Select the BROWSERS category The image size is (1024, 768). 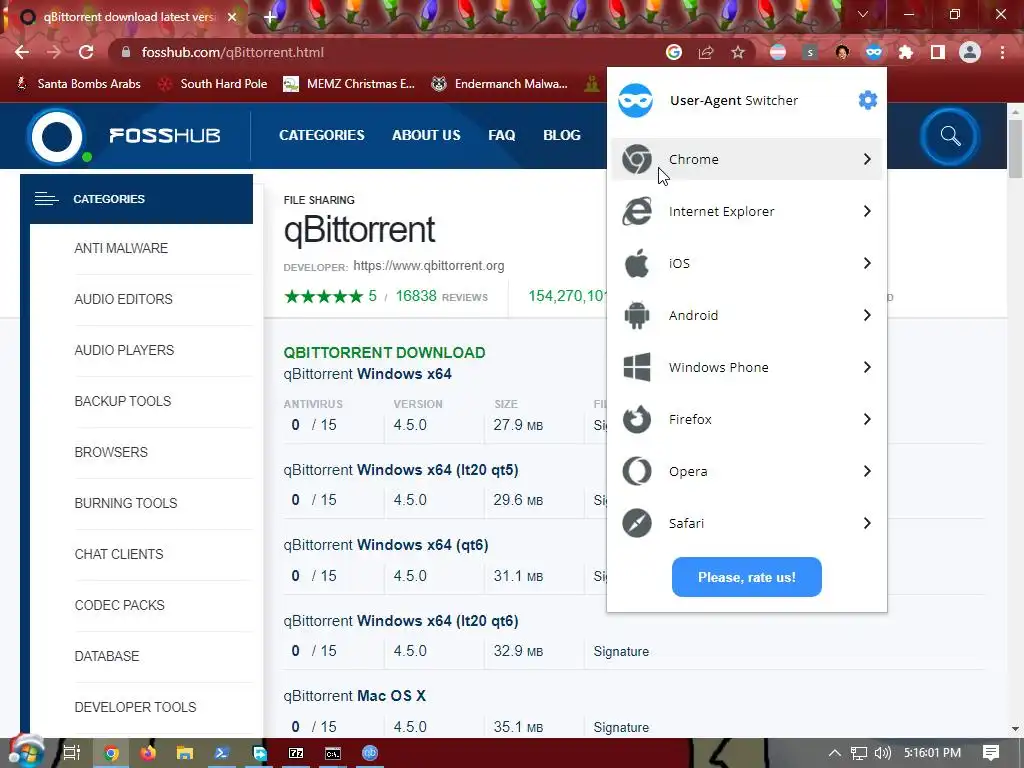point(111,452)
